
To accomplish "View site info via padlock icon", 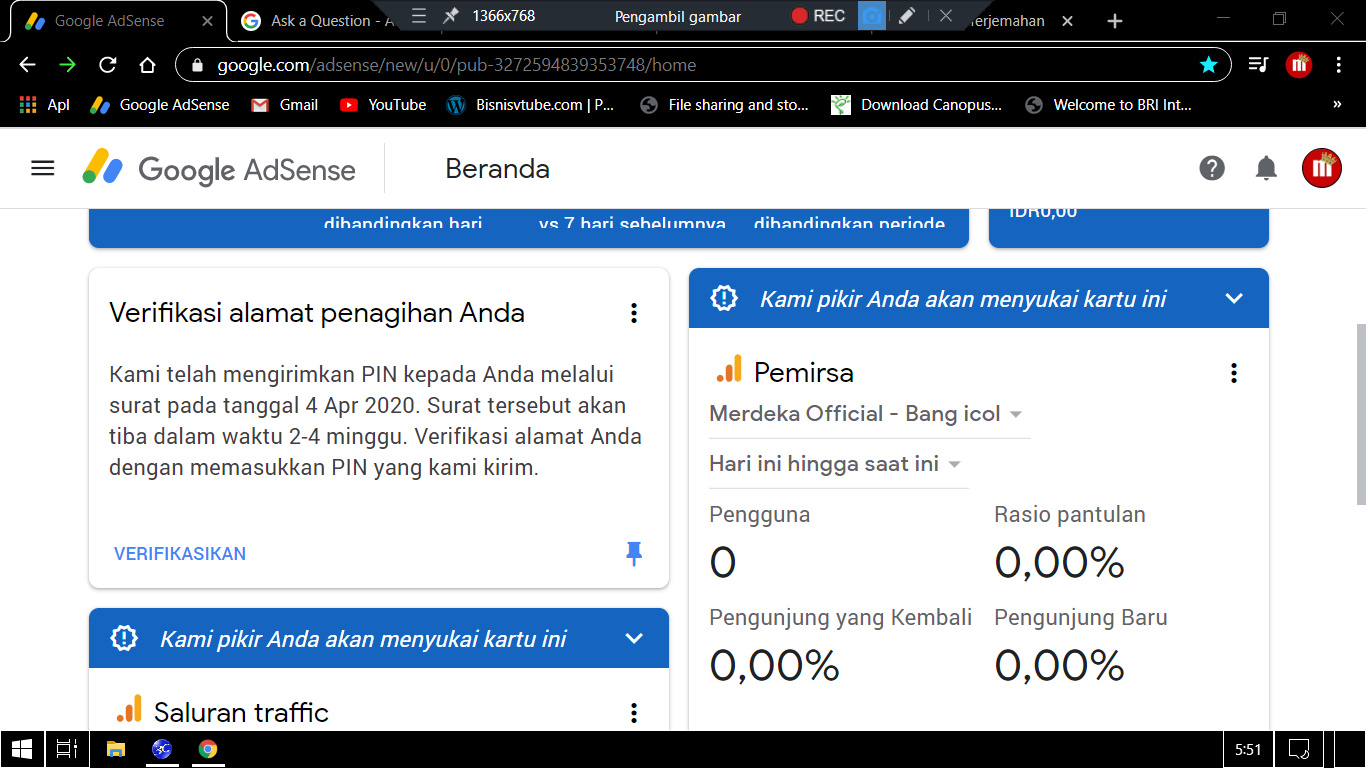I will 197,65.
